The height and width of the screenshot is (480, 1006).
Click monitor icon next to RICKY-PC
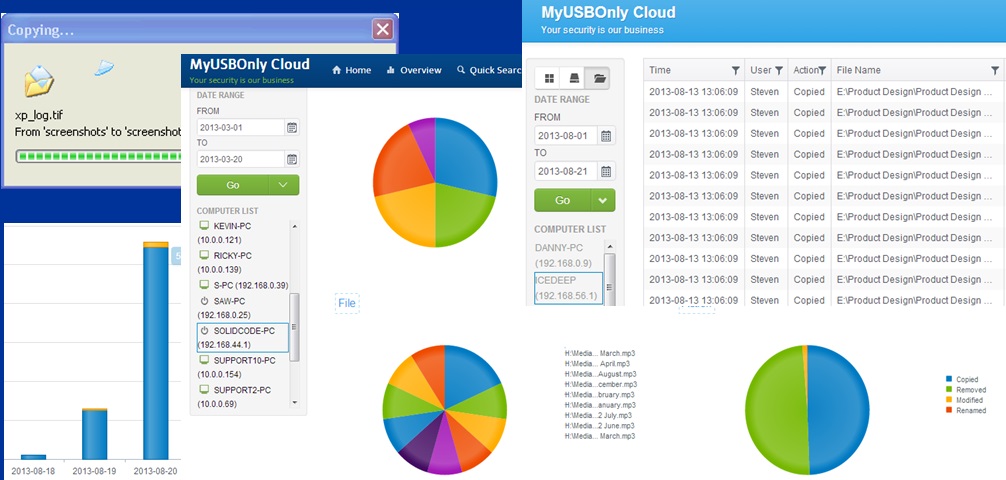coord(205,255)
